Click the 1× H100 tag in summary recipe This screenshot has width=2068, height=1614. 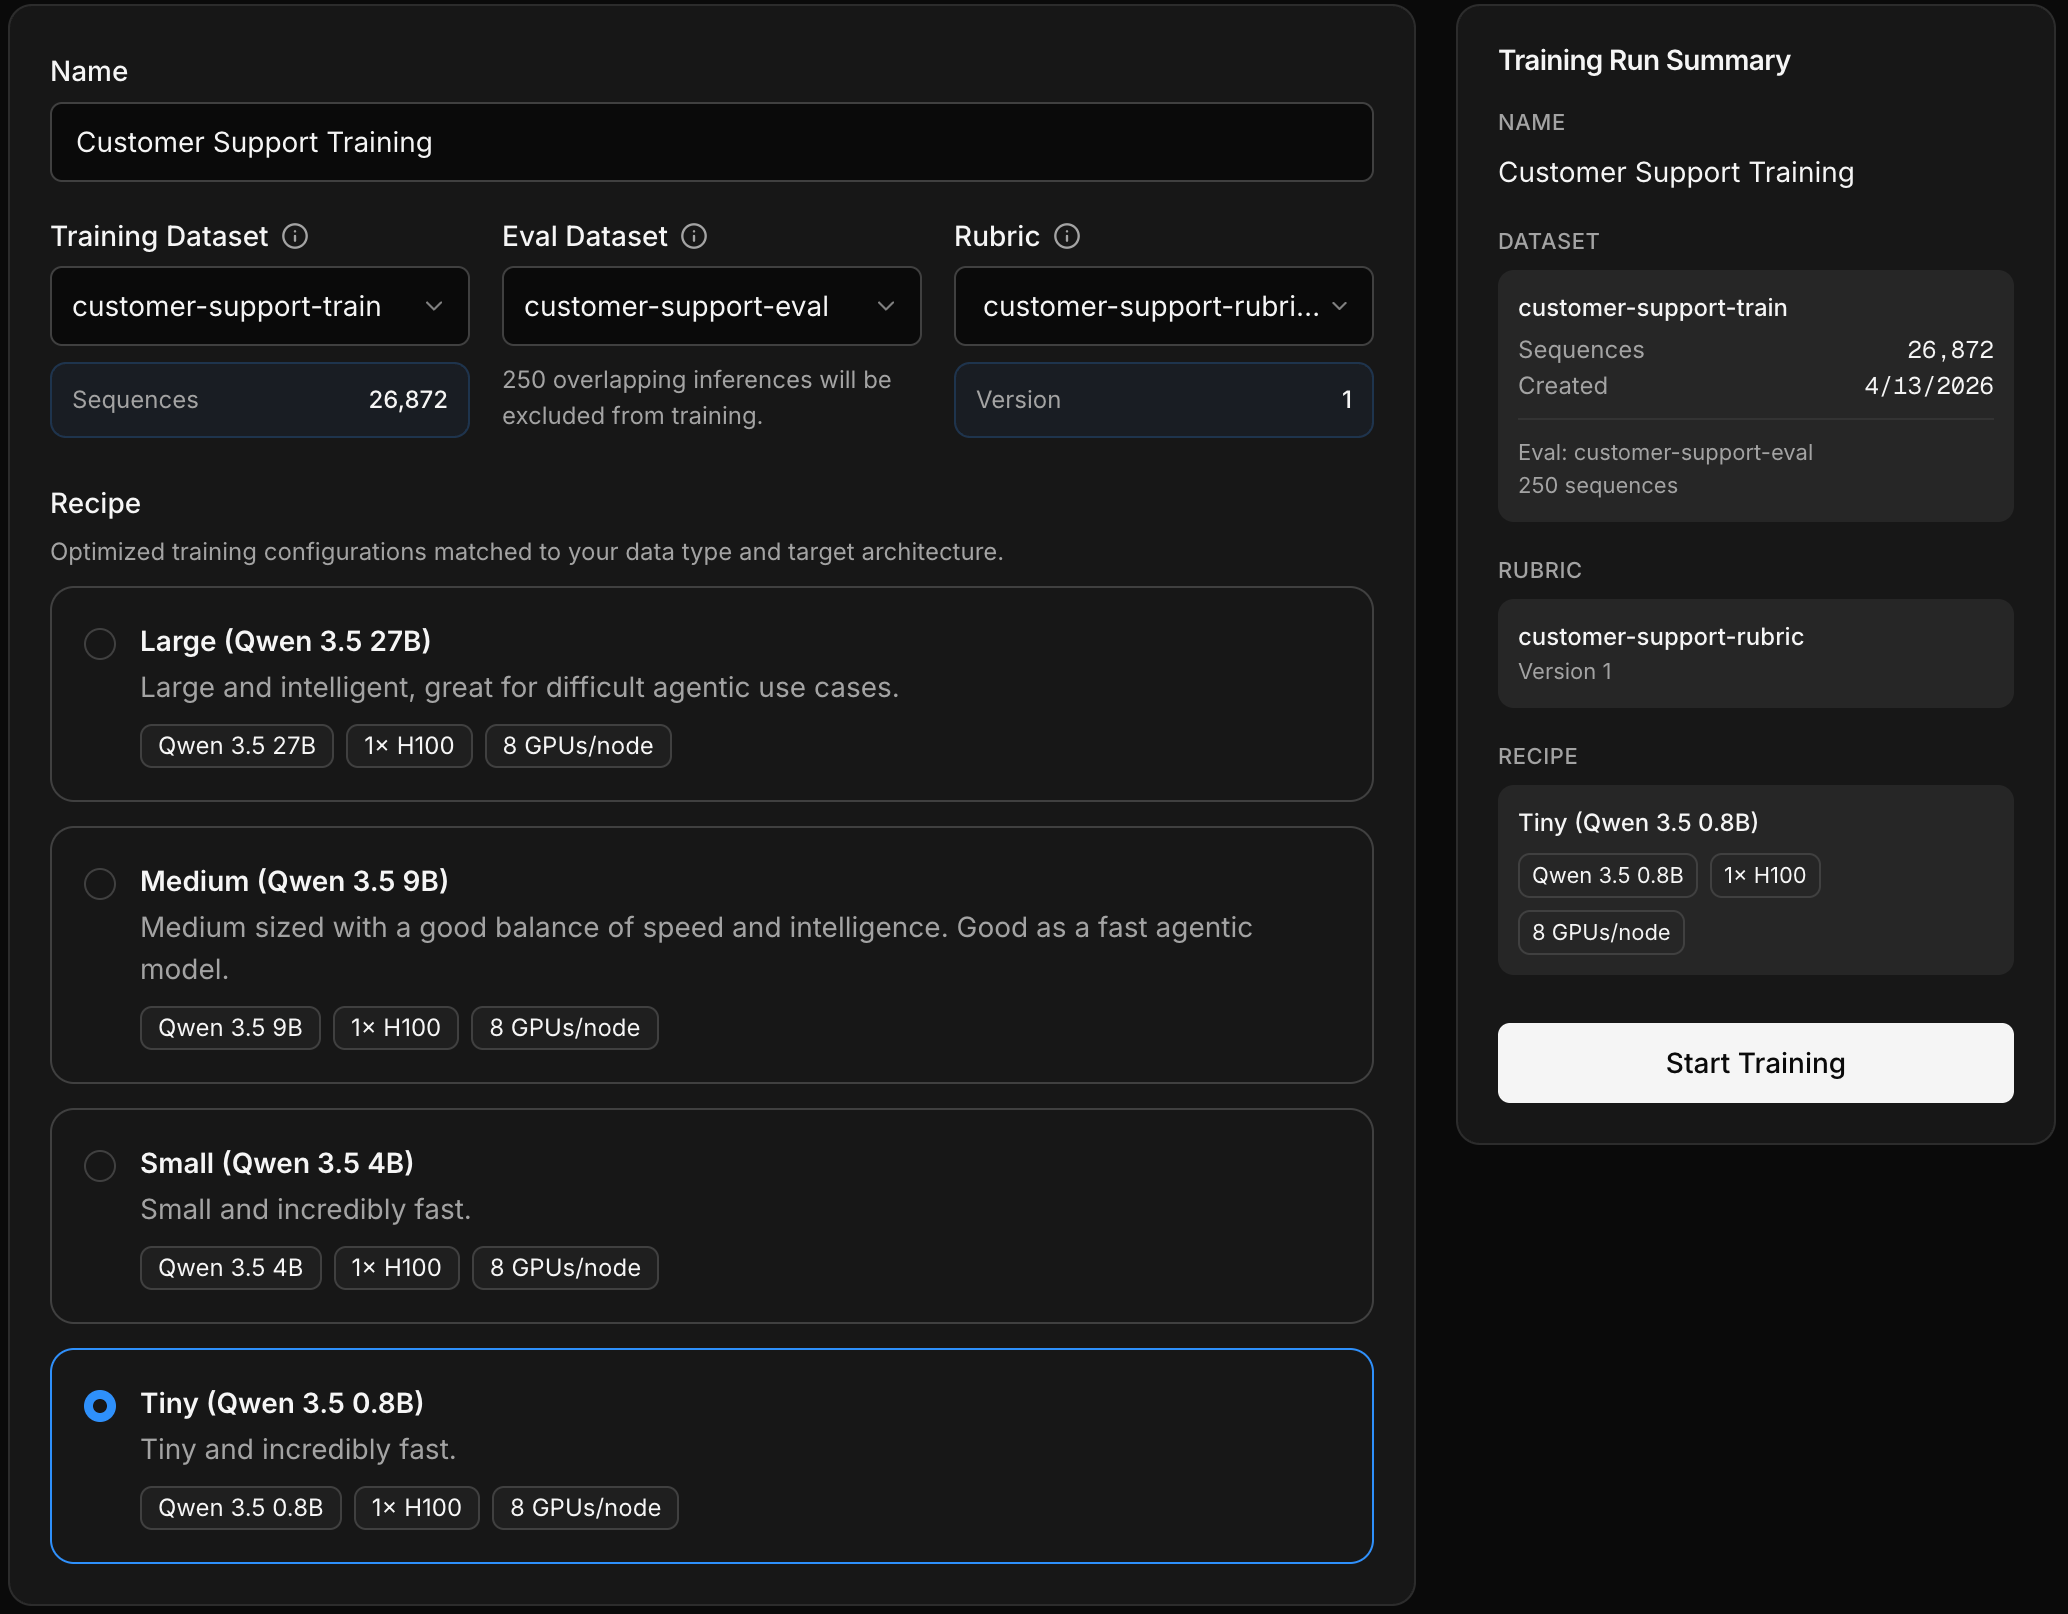click(x=1765, y=876)
